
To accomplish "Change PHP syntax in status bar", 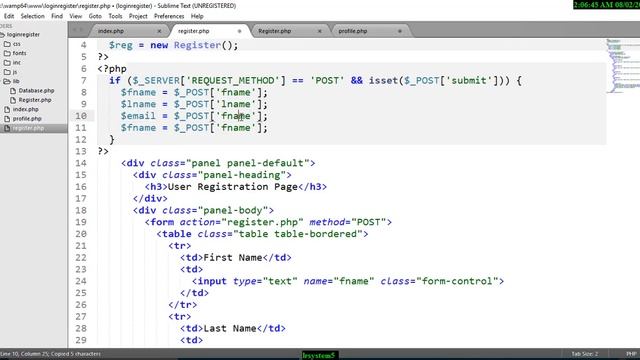I will [631, 354].
